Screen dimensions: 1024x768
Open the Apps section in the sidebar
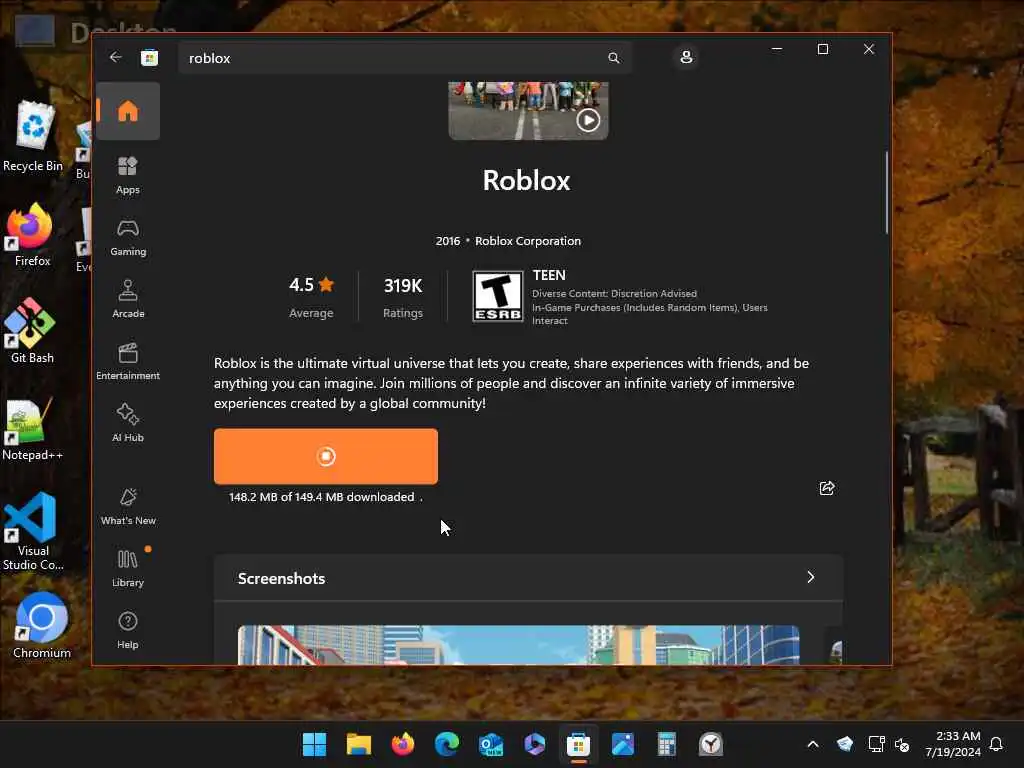tap(128, 175)
